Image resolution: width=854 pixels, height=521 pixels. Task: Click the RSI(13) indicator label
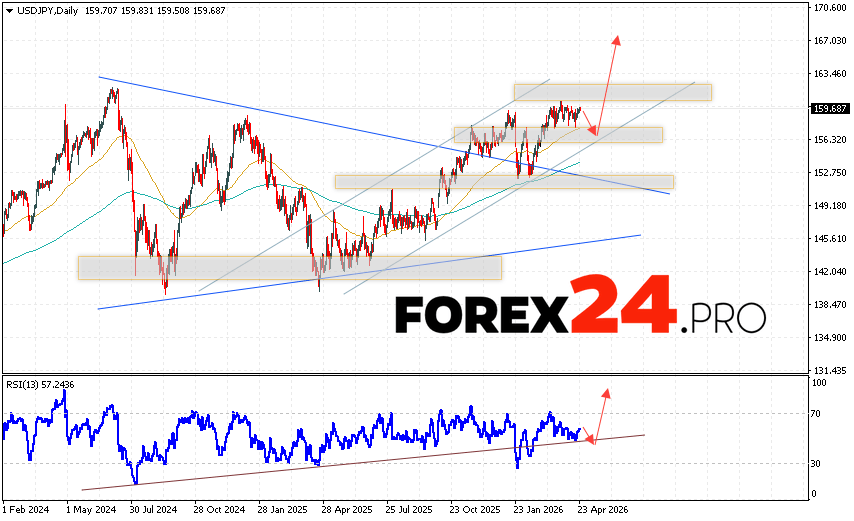(40, 383)
